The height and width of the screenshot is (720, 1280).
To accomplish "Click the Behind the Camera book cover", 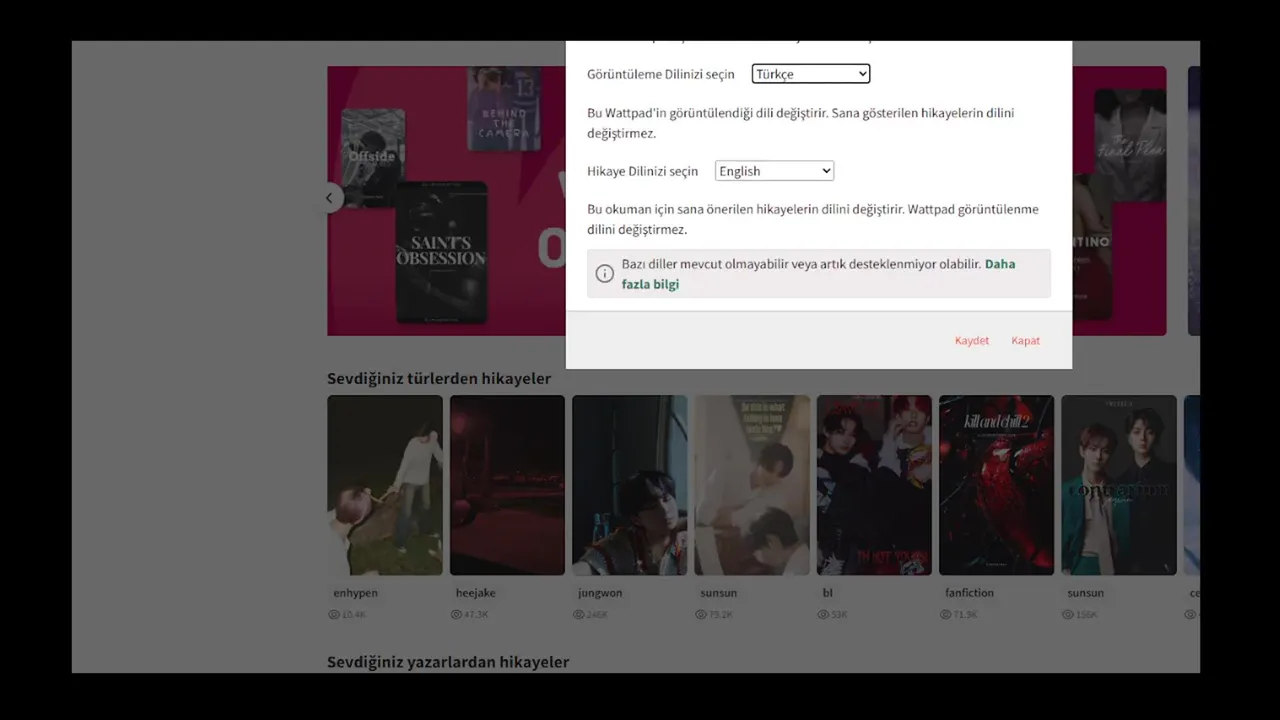I will click(504, 109).
